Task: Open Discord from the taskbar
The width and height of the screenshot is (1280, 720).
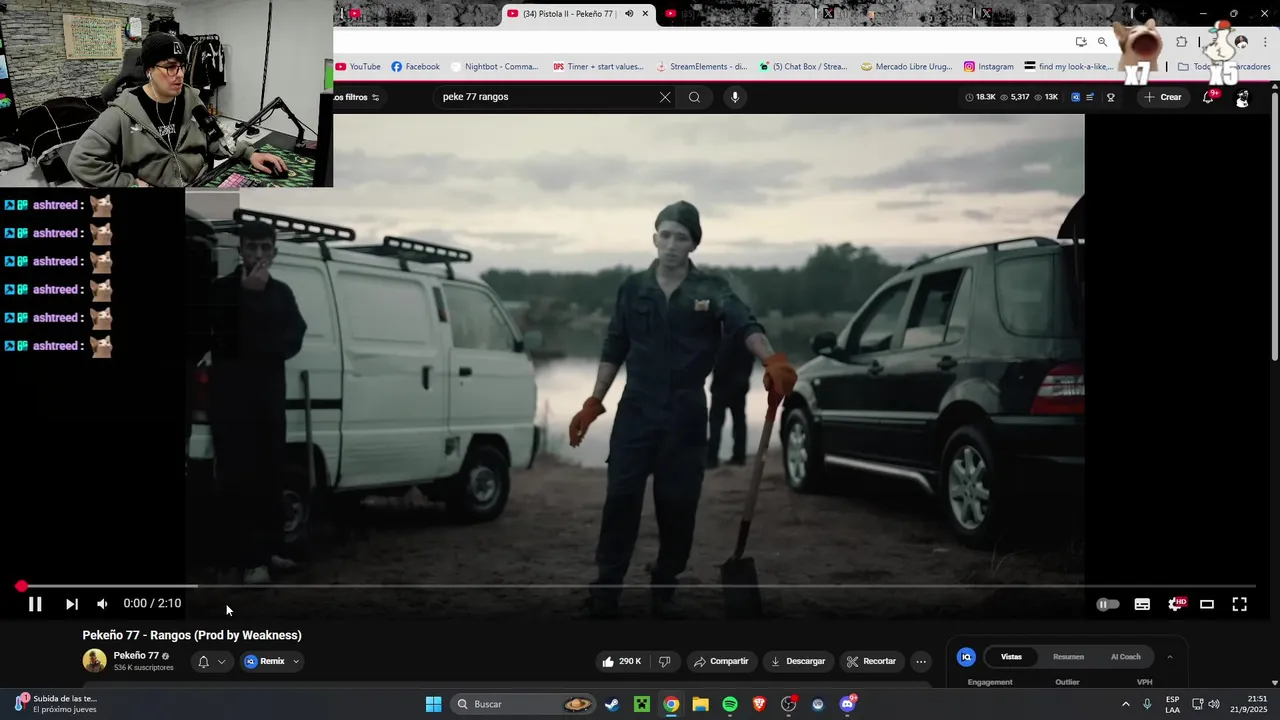Action: coord(848,704)
